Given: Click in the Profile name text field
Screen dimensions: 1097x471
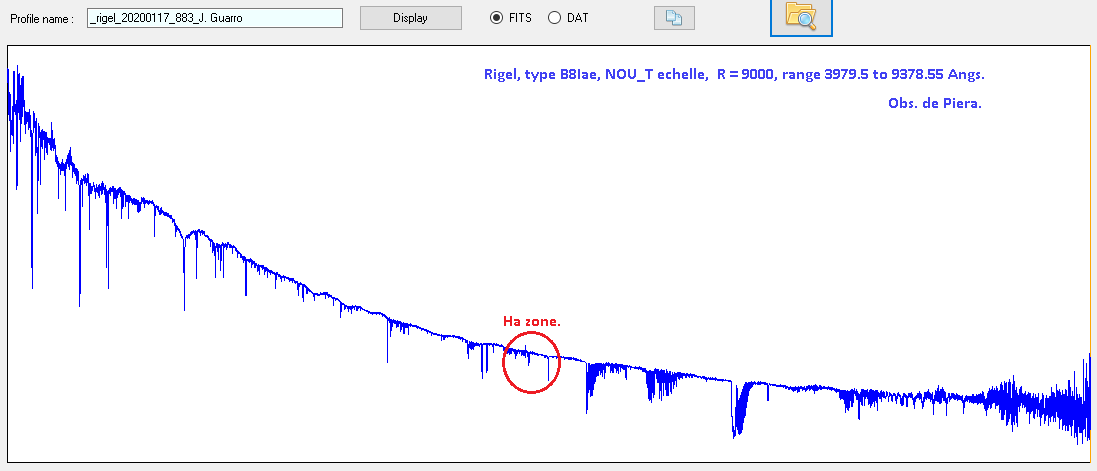Looking at the screenshot, I should click(215, 18).
